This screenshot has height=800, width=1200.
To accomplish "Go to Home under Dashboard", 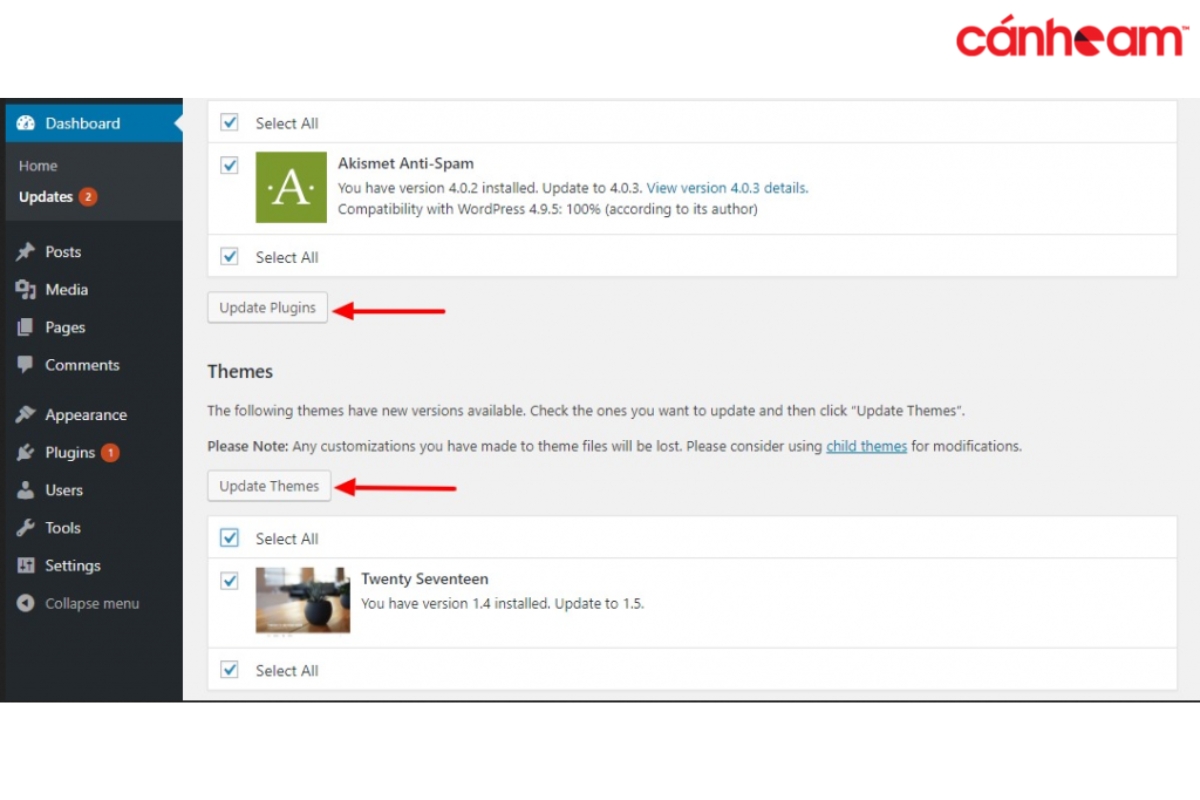I will point(38,166).
